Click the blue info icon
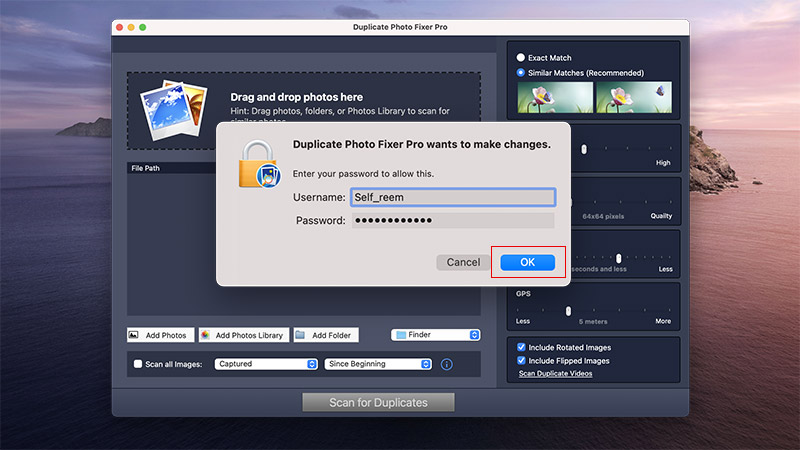800x450 pixels. pyautogui.click(x=446, y=364)
